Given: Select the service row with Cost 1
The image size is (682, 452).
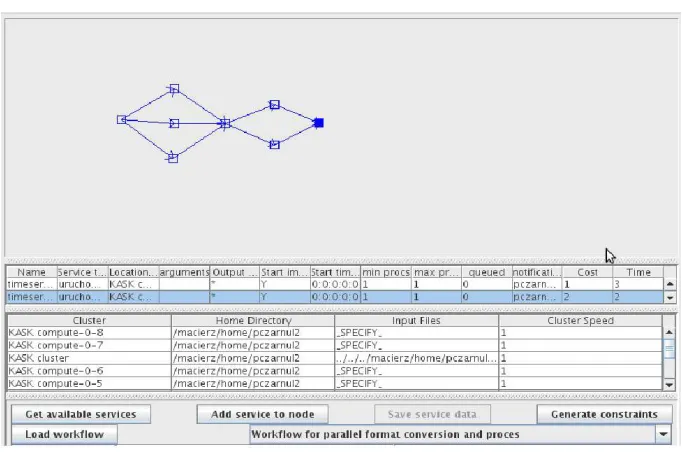Looking at the screenshot, I should click(335, 285).
